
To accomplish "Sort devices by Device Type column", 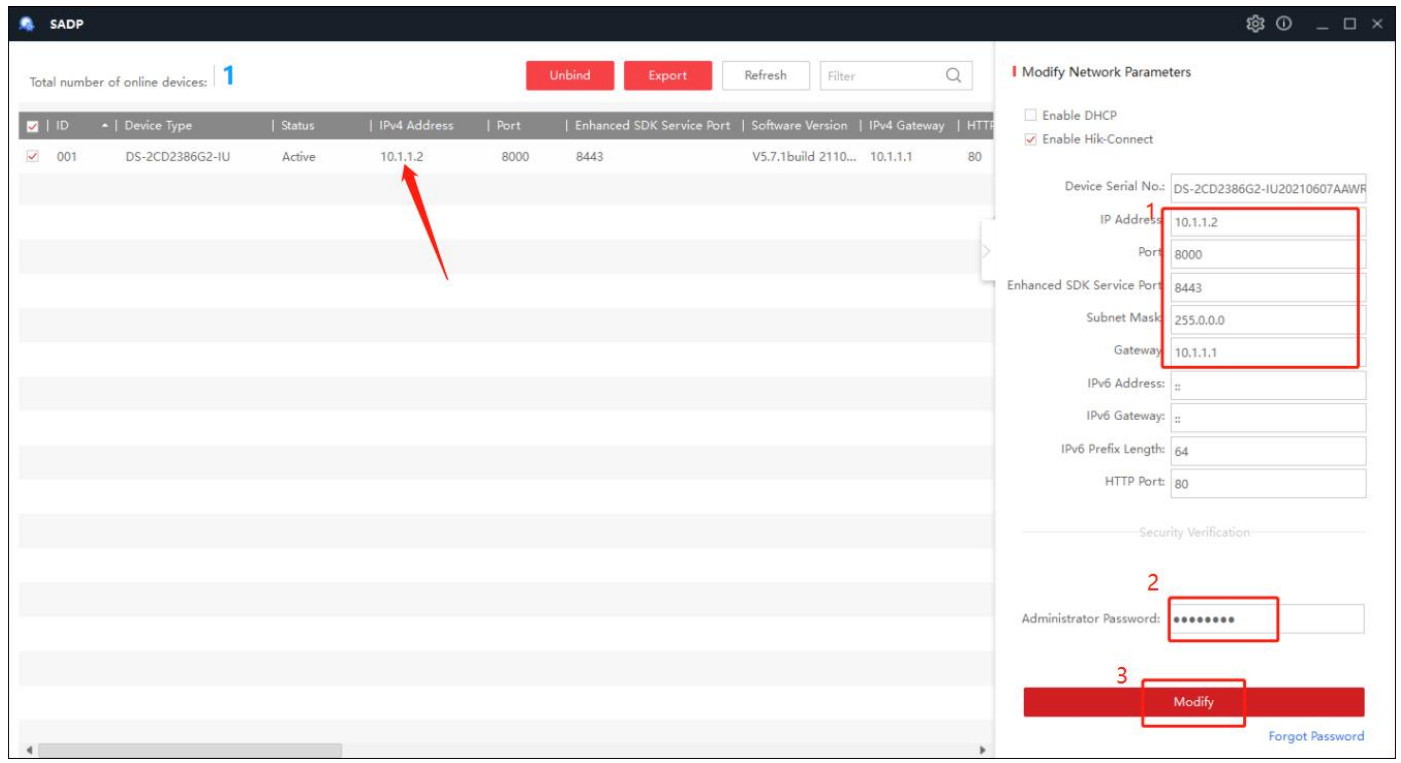I will (x=158, y=126).
